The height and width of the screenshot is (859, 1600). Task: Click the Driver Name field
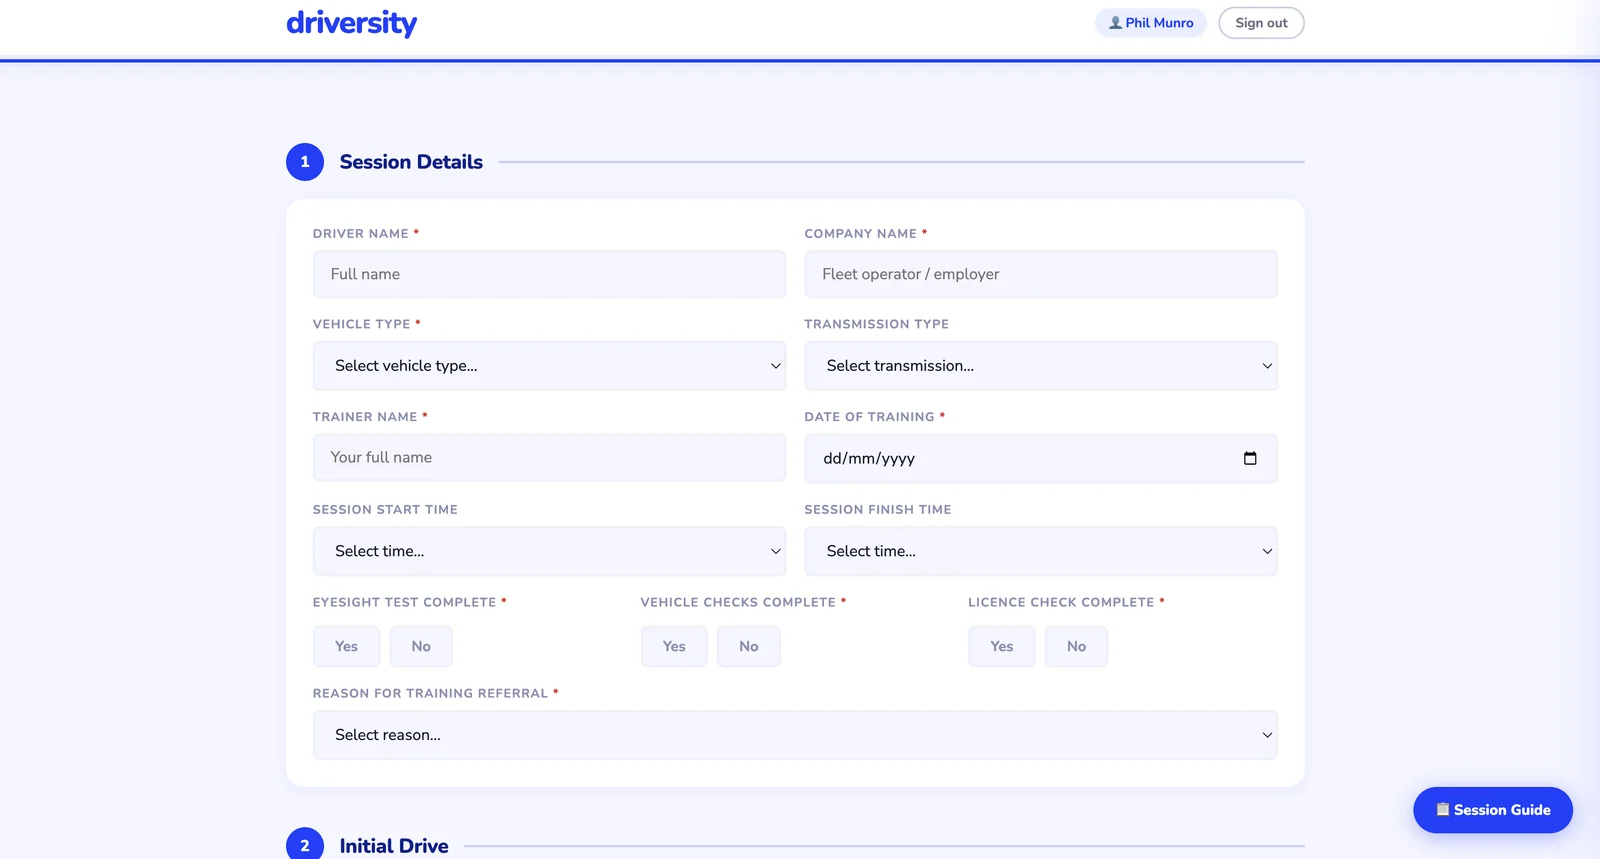pos(549,274)
